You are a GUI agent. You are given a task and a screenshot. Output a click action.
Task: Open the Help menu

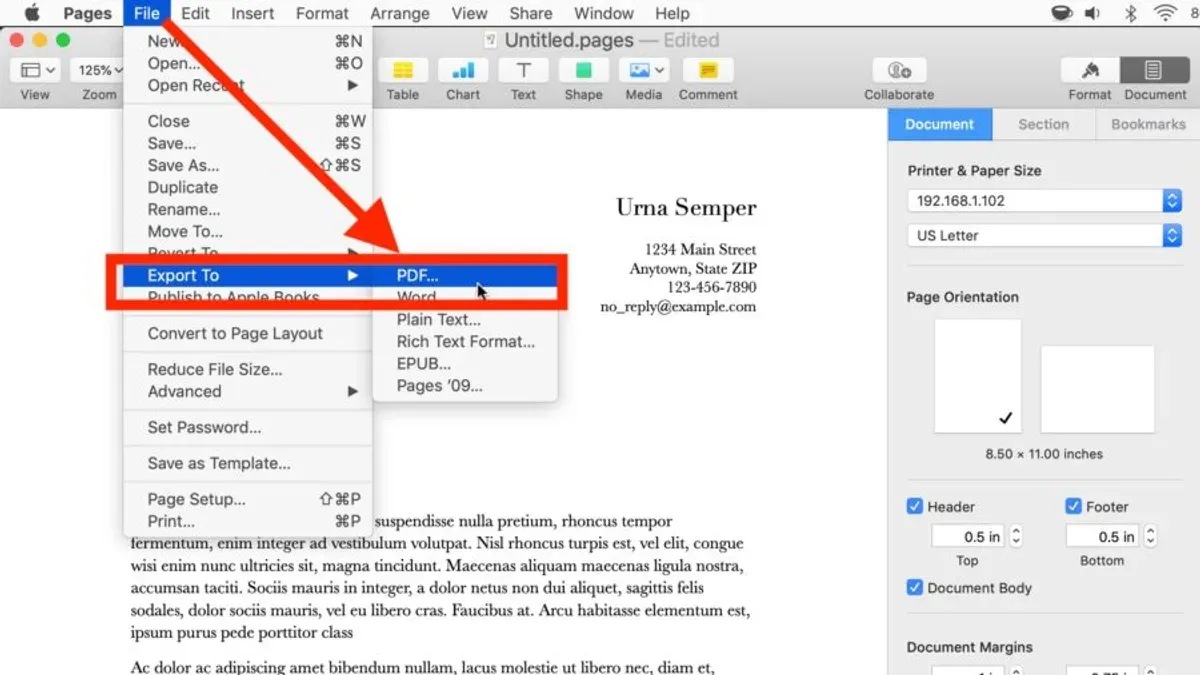pyautogui.click(x=672, y=13)
